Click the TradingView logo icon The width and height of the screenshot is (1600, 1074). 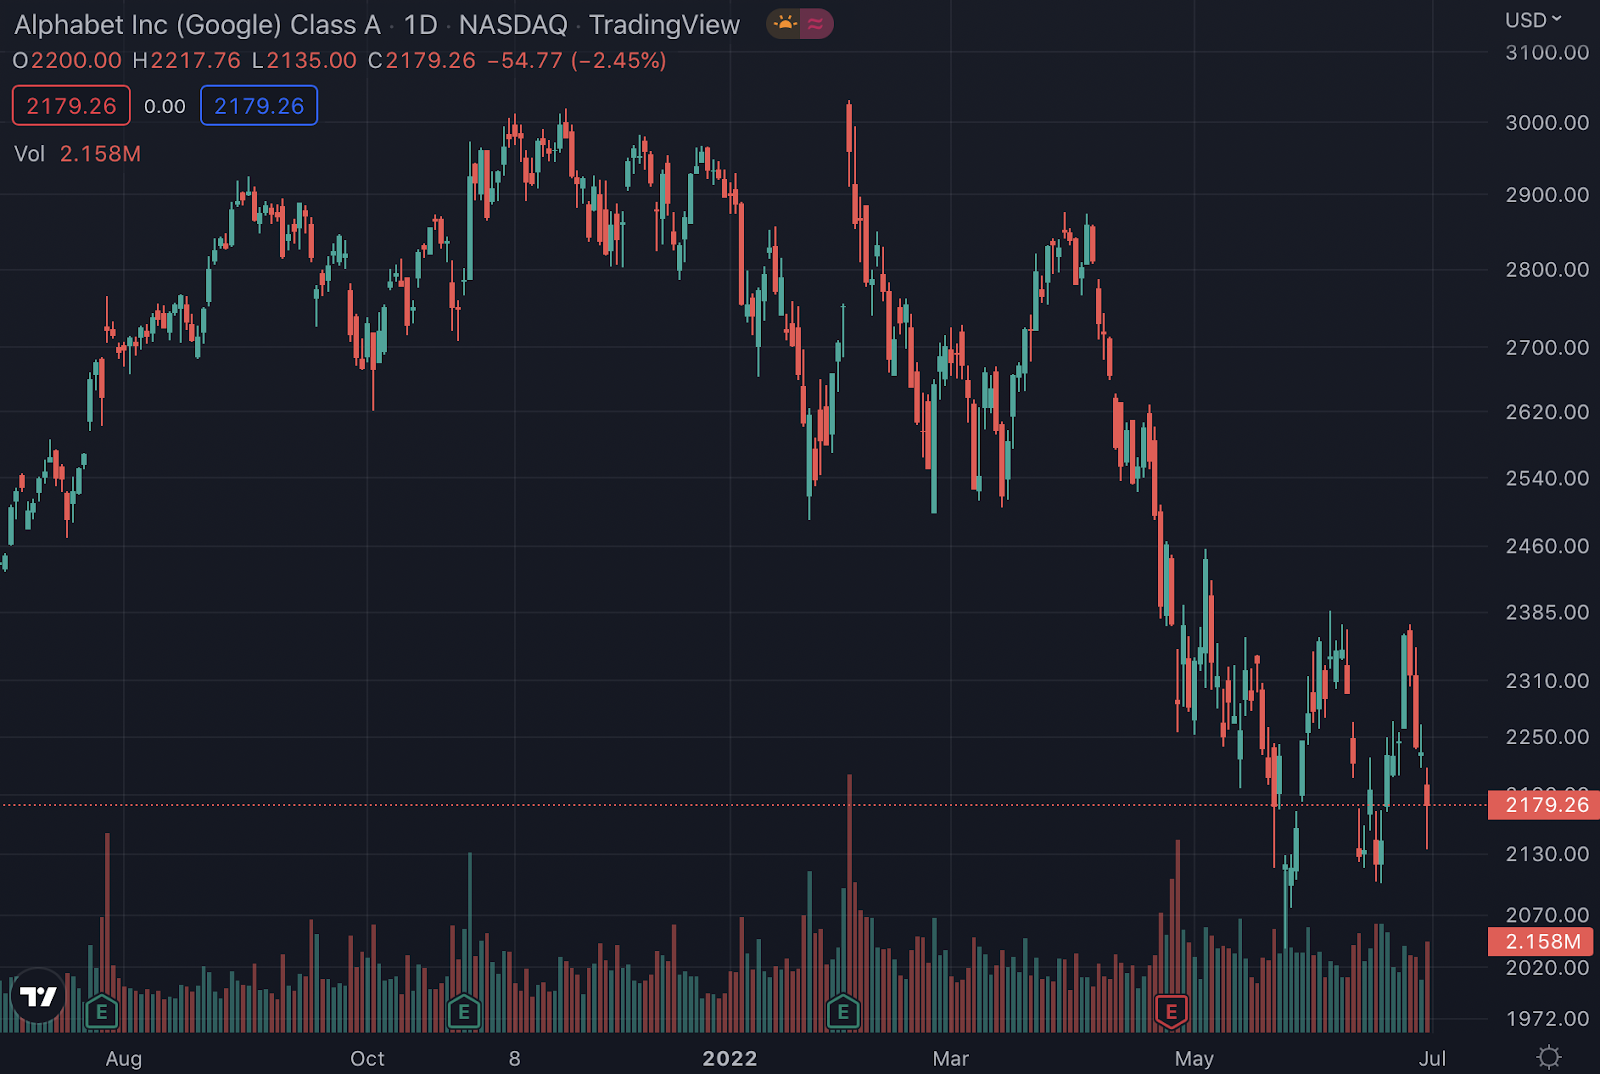coord(38,996)
